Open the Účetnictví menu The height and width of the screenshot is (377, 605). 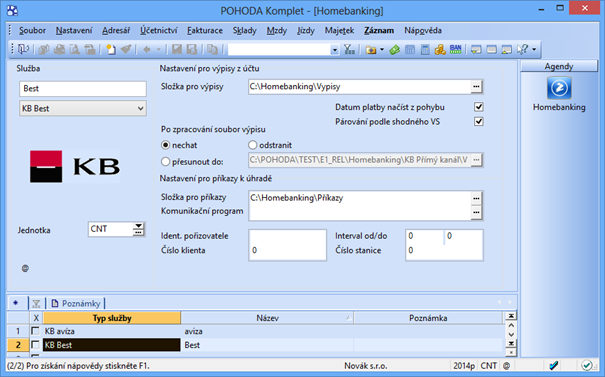(159, 30)
